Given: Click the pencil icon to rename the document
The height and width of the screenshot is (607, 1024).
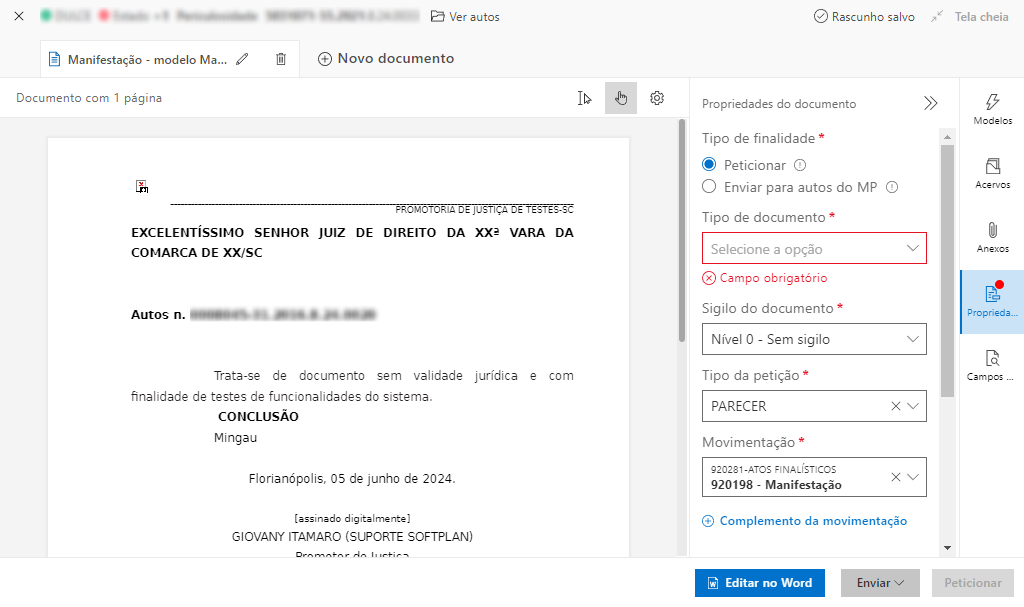Looking at the screenshot, I should pyautogui.click(x=242, y=59).
